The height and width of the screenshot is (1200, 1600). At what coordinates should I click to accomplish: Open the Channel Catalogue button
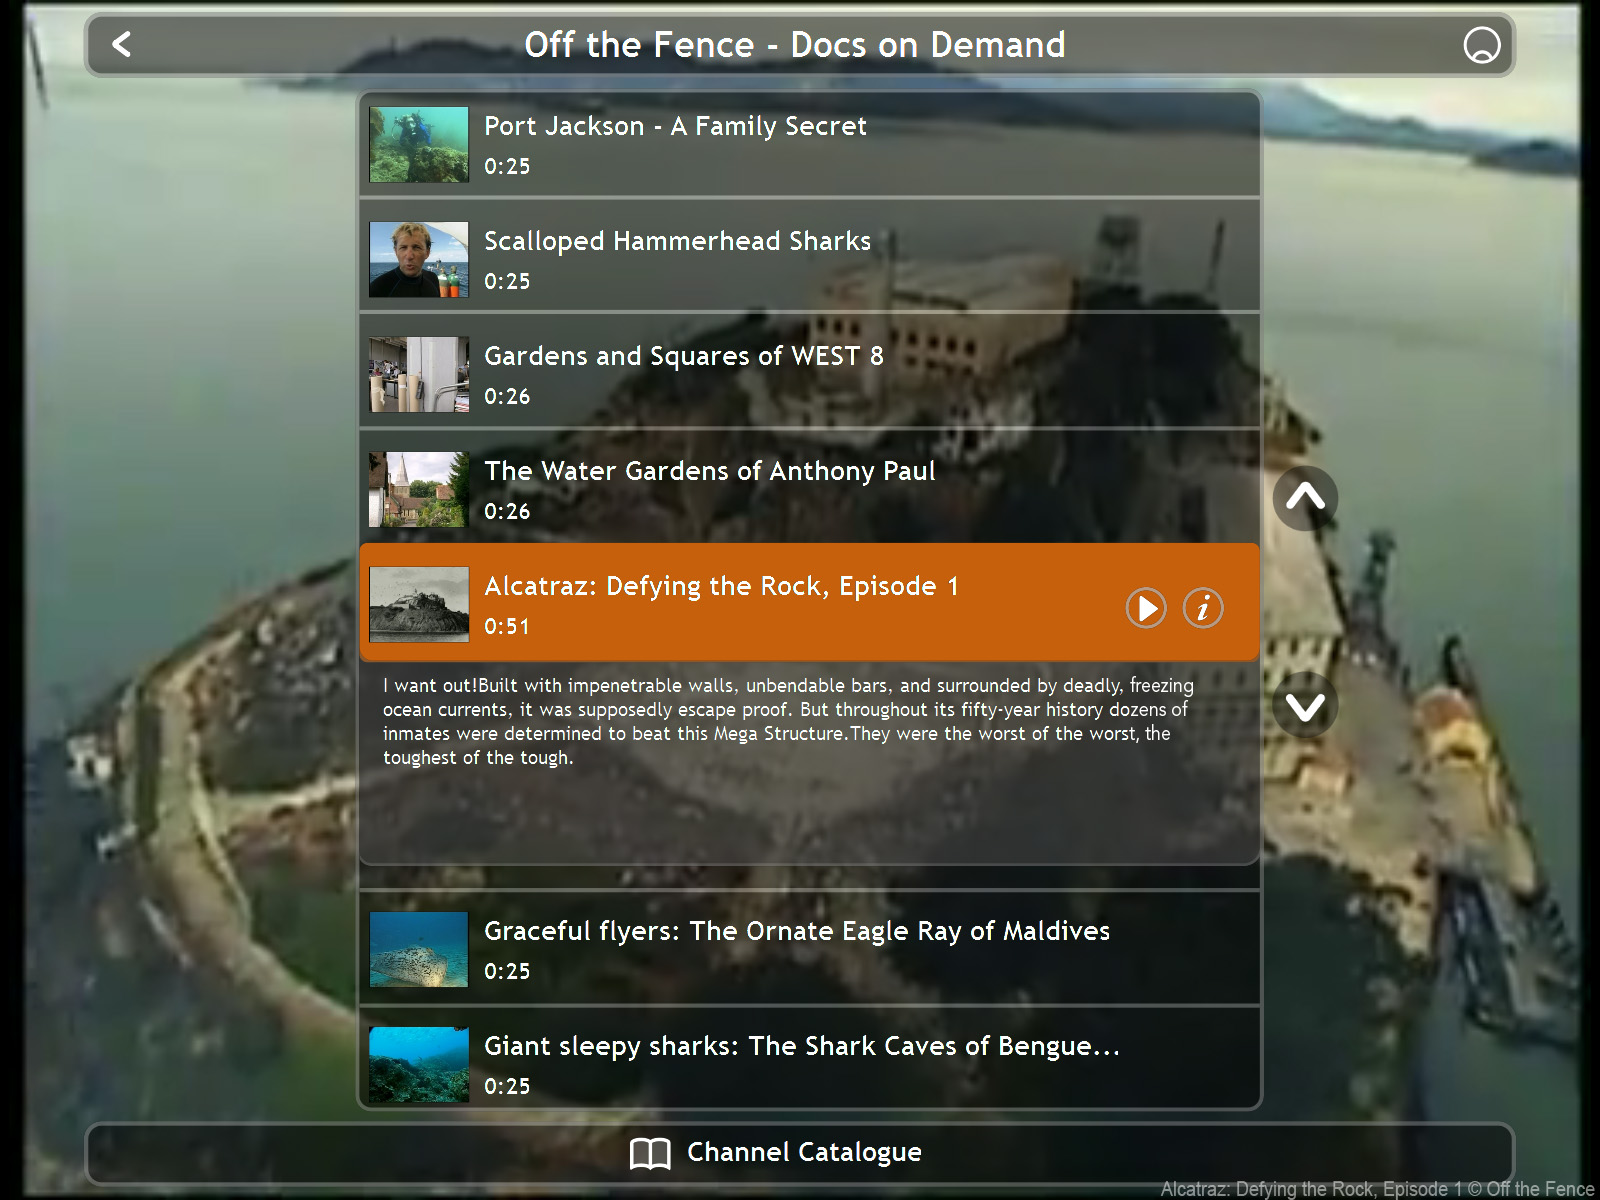click(800, 1153)
